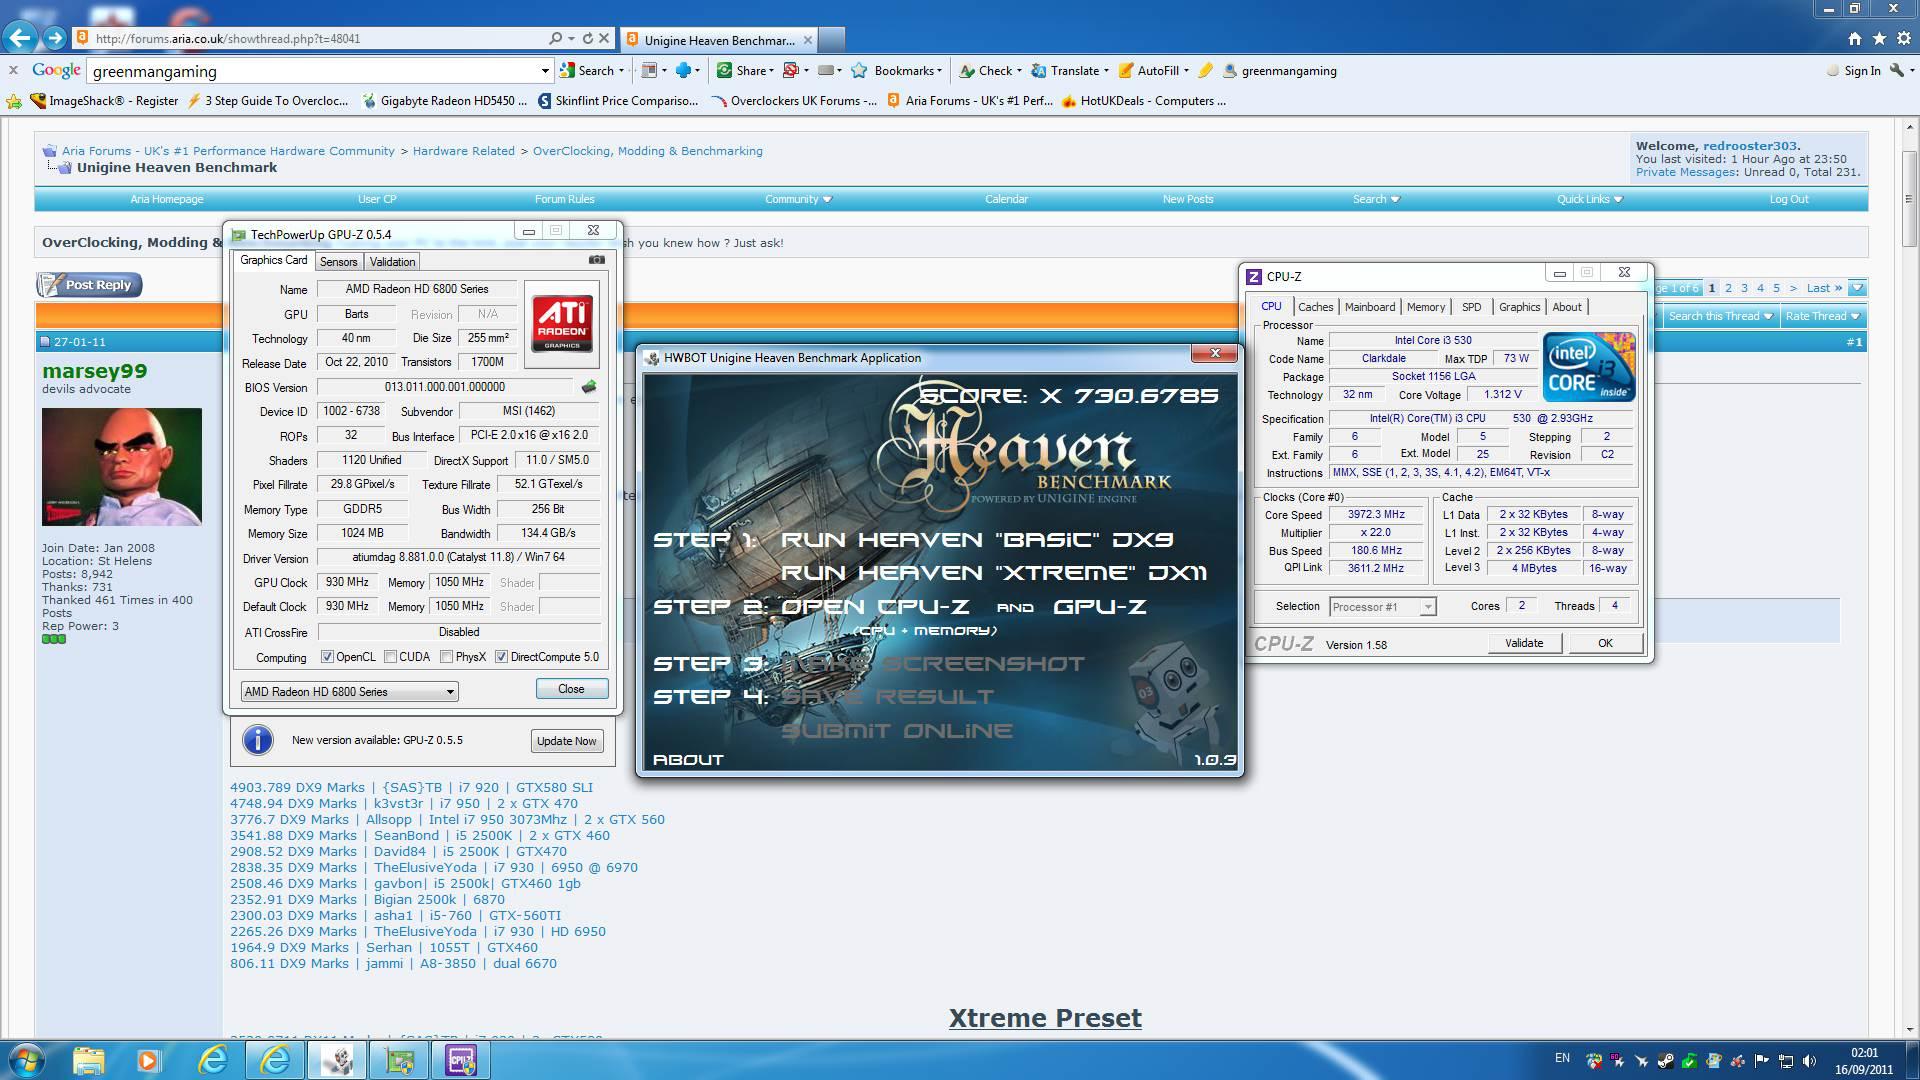
Task: Toggle the PhysX checkbox in GPU-Z
Action: click(x=446, y=657)
